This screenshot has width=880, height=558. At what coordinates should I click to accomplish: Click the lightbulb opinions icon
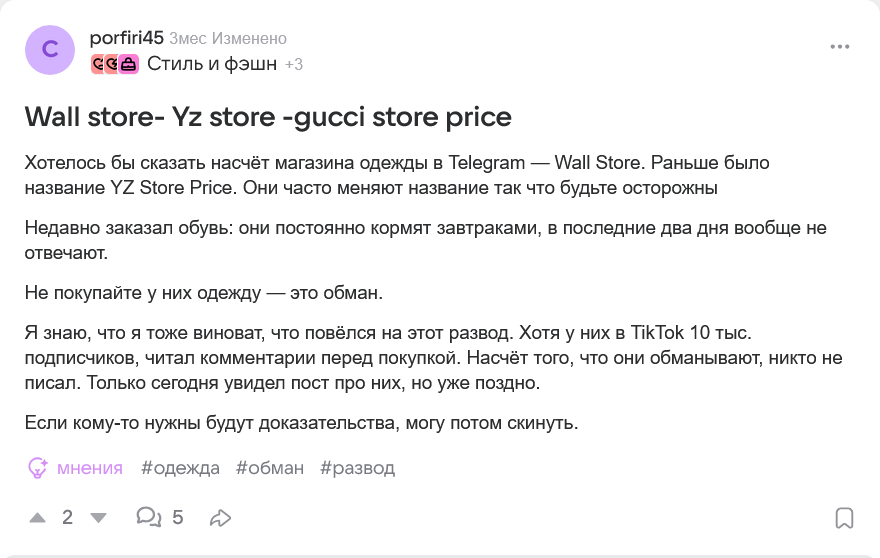point(38,467)
